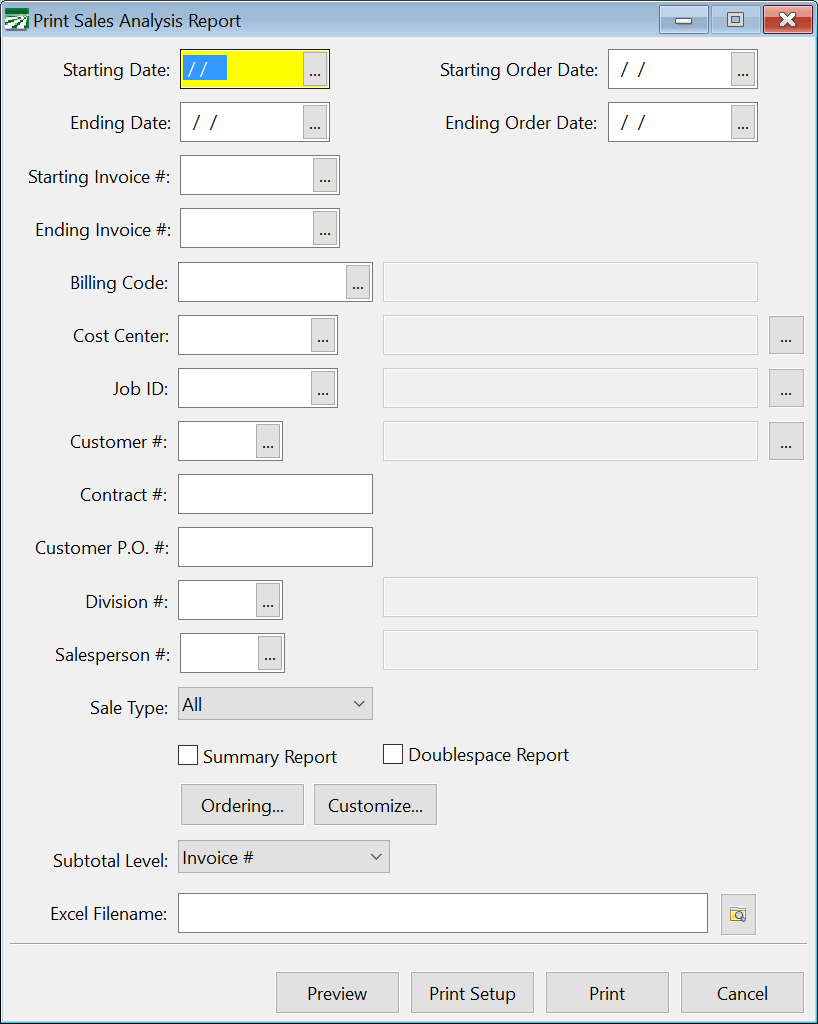818x1024 pixels.
Task: Click the Starting Invoice # lookup button
Action: pos(325,175)
